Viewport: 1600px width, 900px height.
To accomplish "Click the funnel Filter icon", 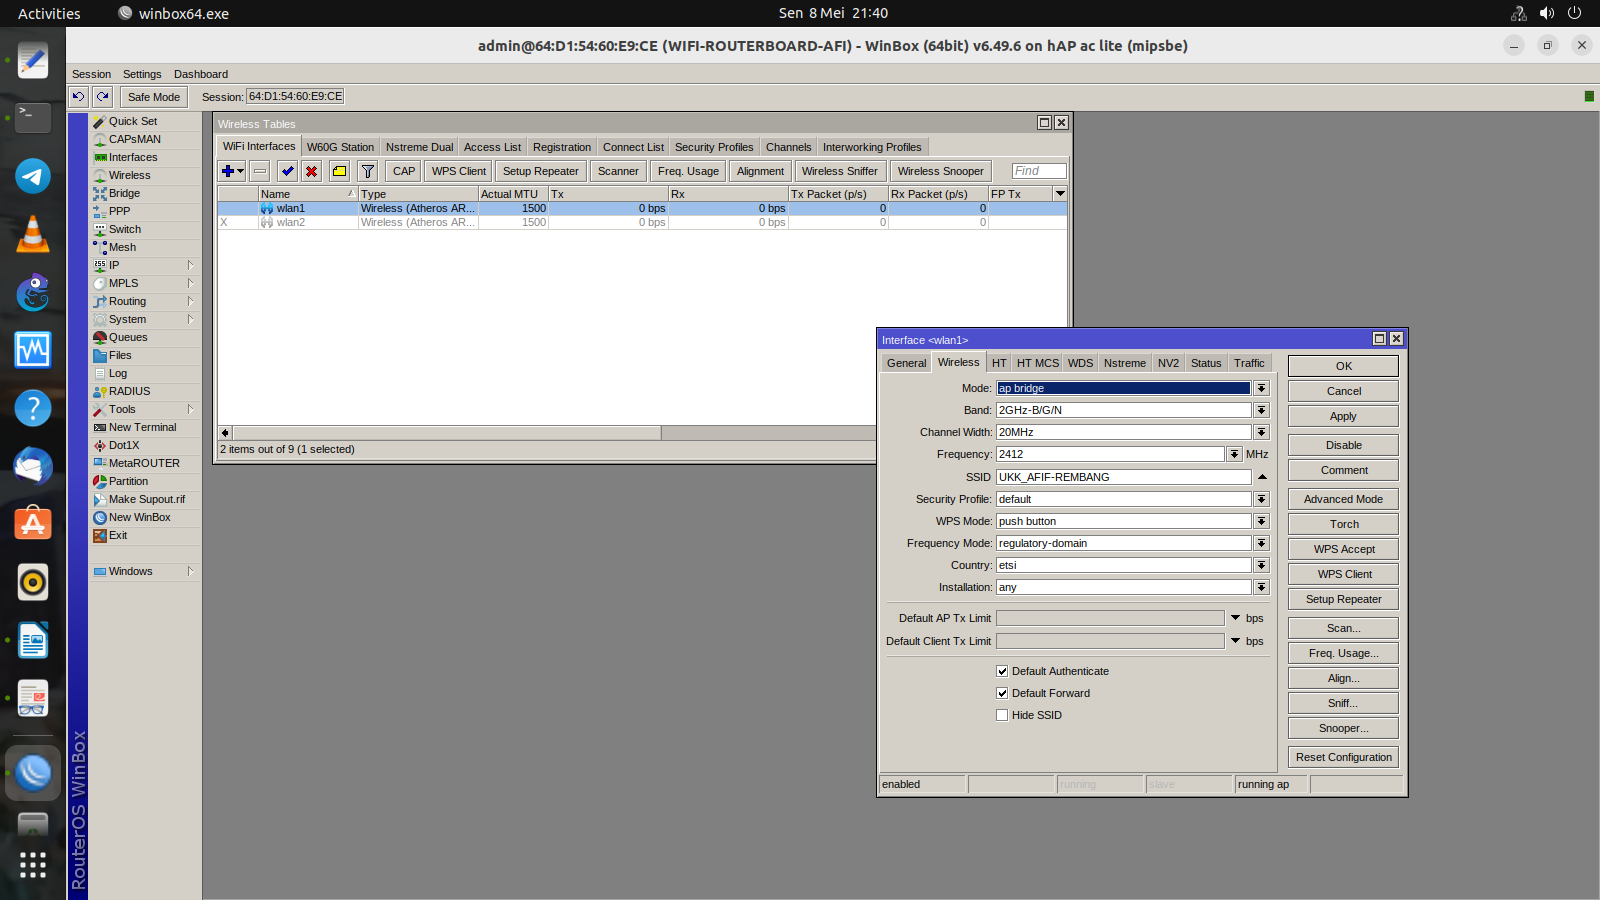I will (x=368, y=171).
